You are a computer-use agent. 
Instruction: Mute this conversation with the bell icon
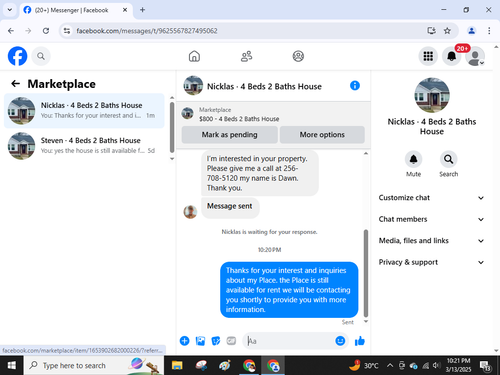point(413,159)
